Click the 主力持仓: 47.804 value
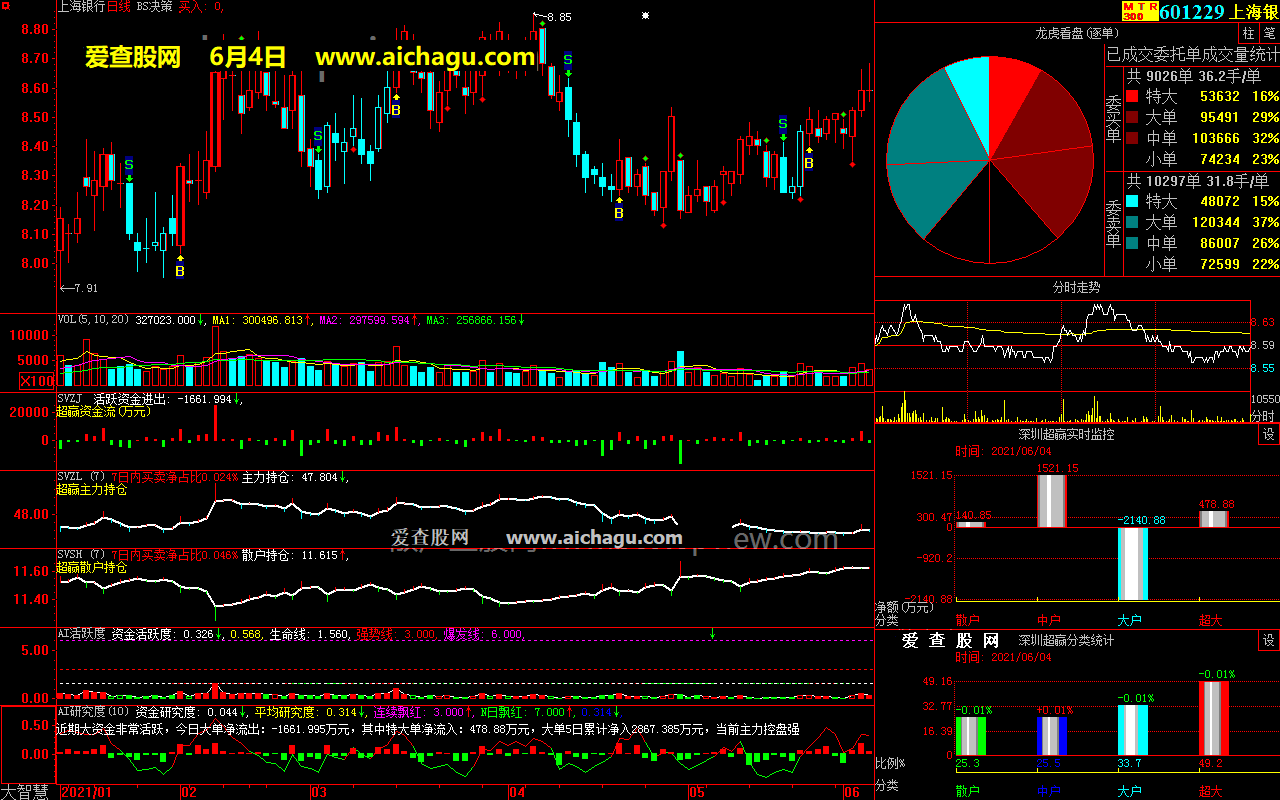The image size is (1280, 800). 289,477
